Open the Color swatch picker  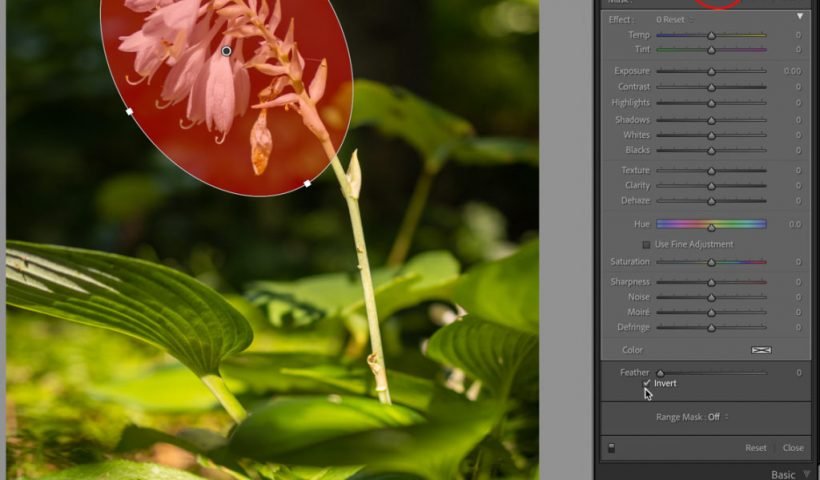coord(761,350)
